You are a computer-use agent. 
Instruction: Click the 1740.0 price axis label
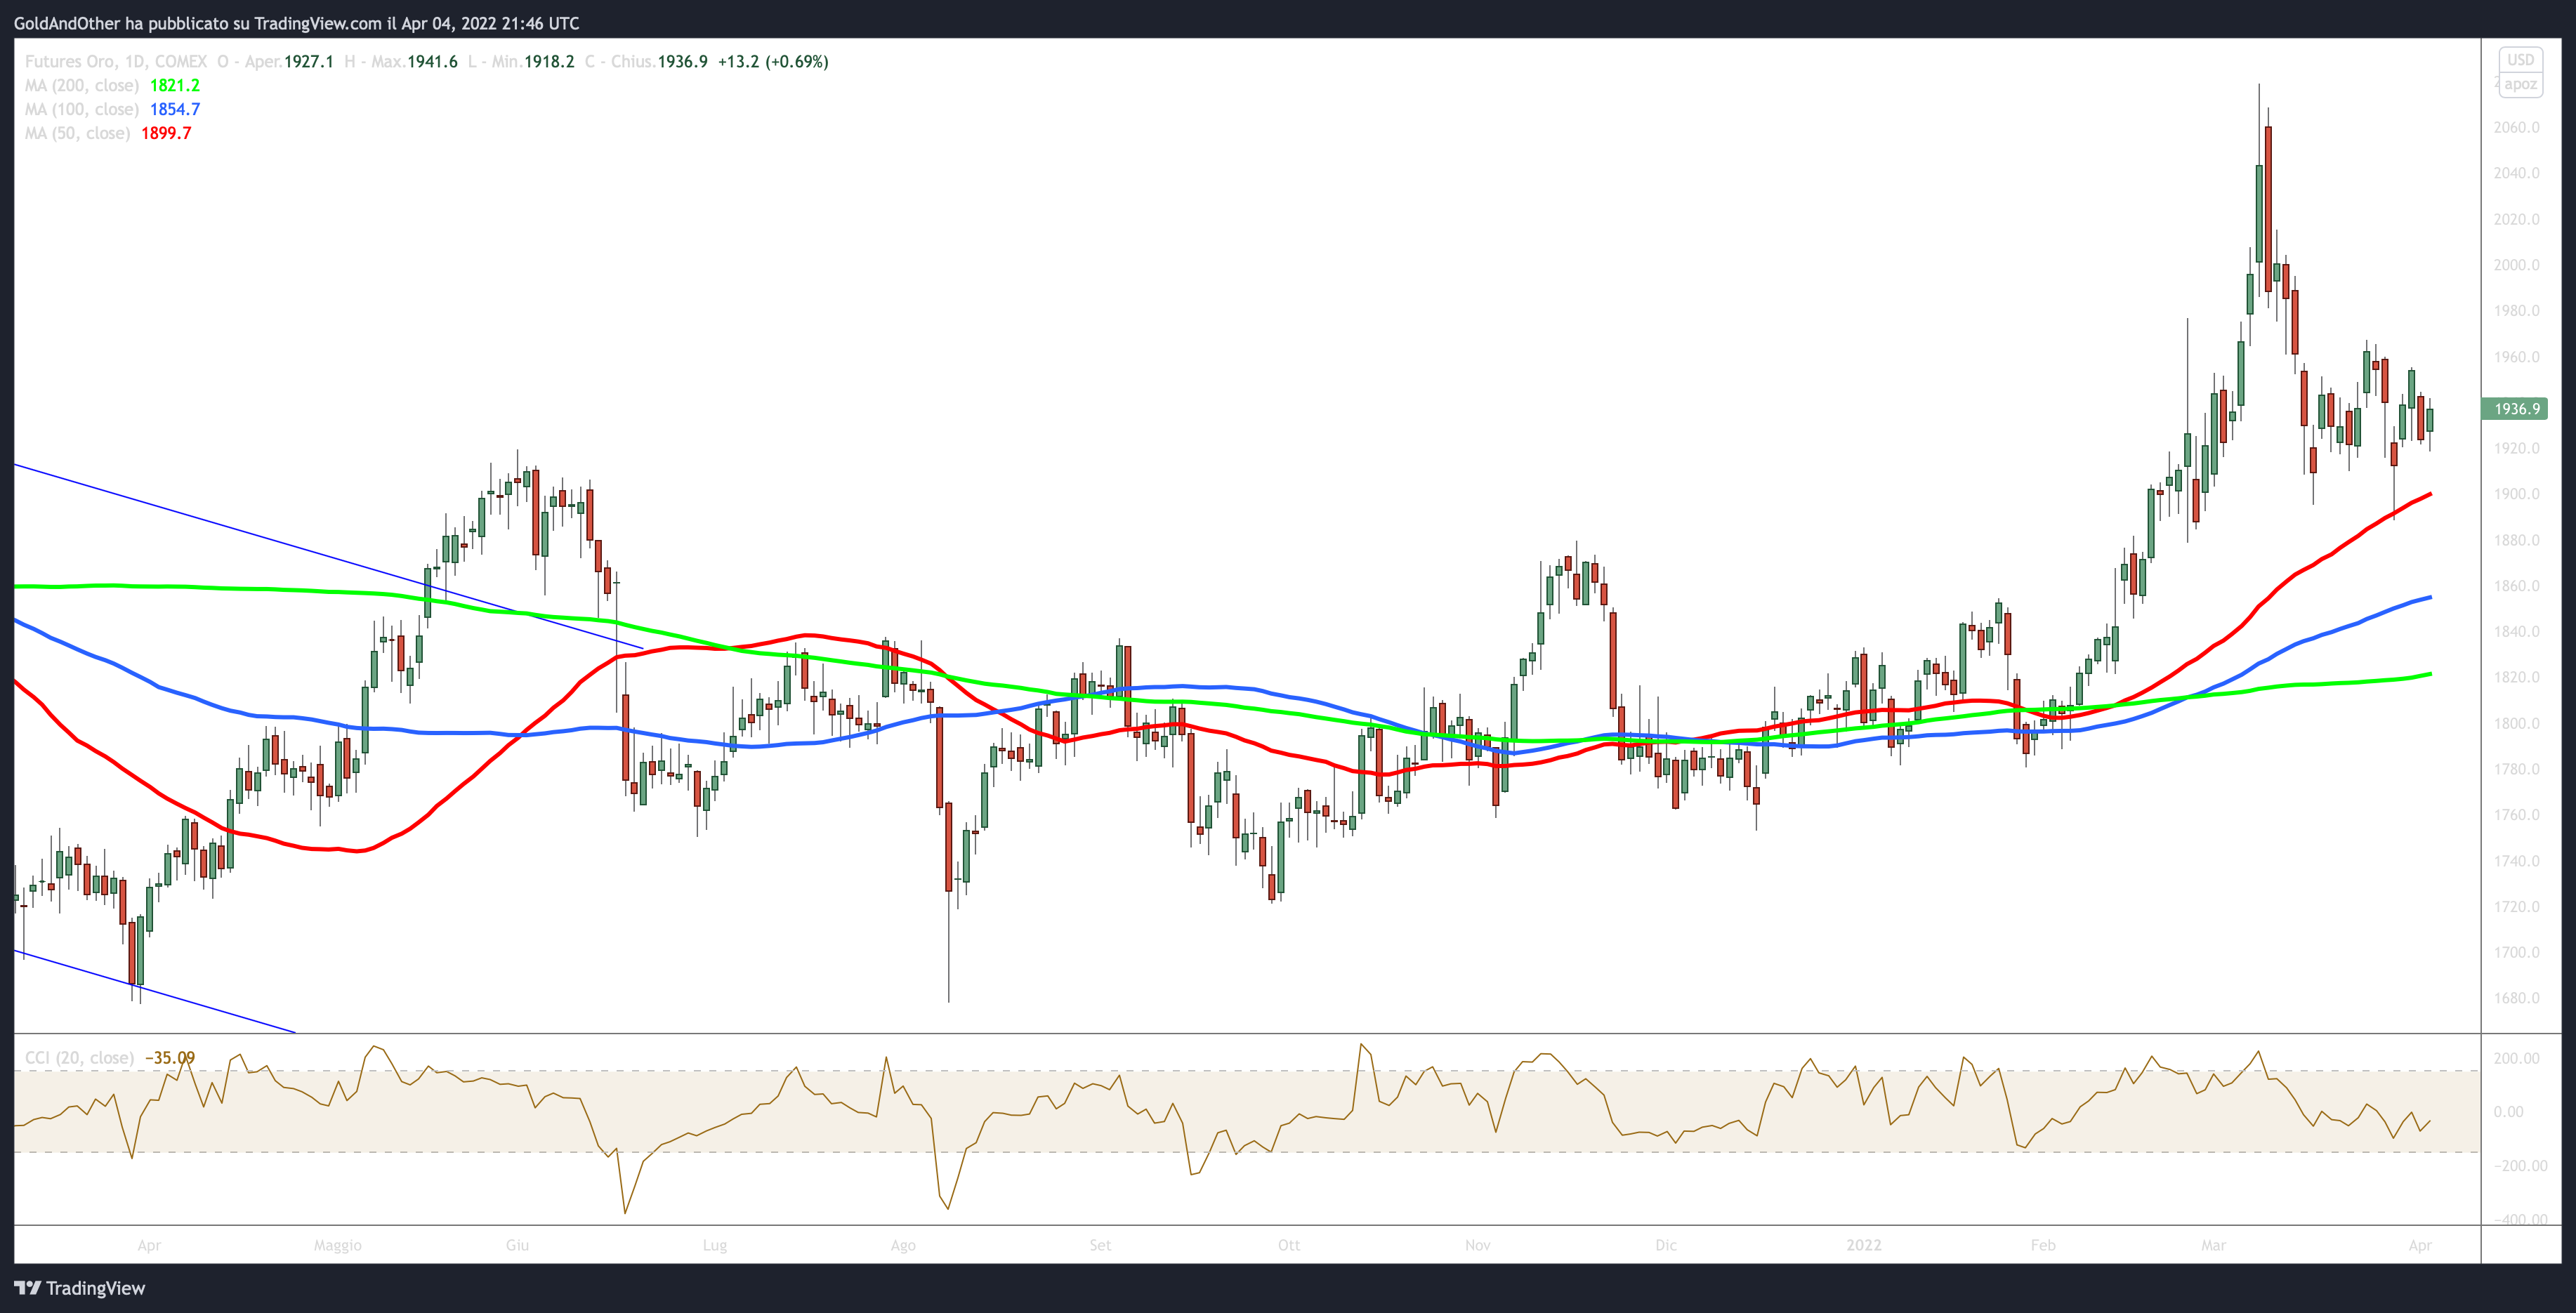click(x=2517, y=861)
